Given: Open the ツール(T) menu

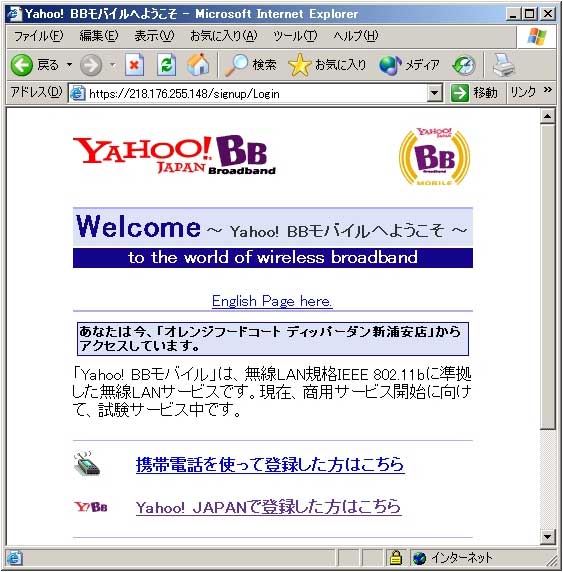Looking at the screenshot, I should 295,36.
